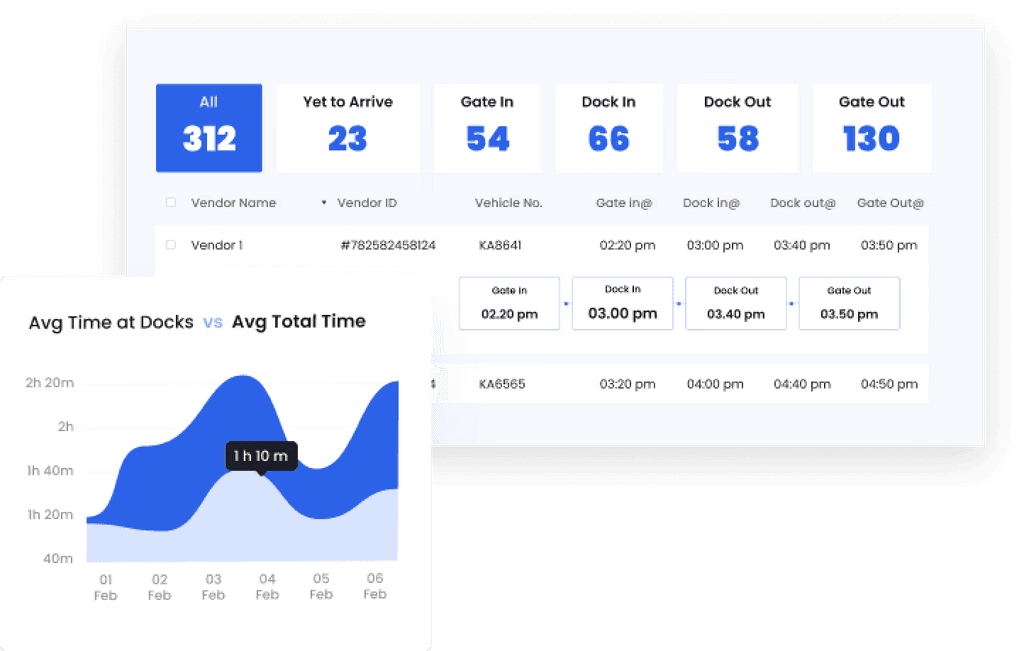Select the Gate In 02.20 pm timeline card

[x=509, y=304]
